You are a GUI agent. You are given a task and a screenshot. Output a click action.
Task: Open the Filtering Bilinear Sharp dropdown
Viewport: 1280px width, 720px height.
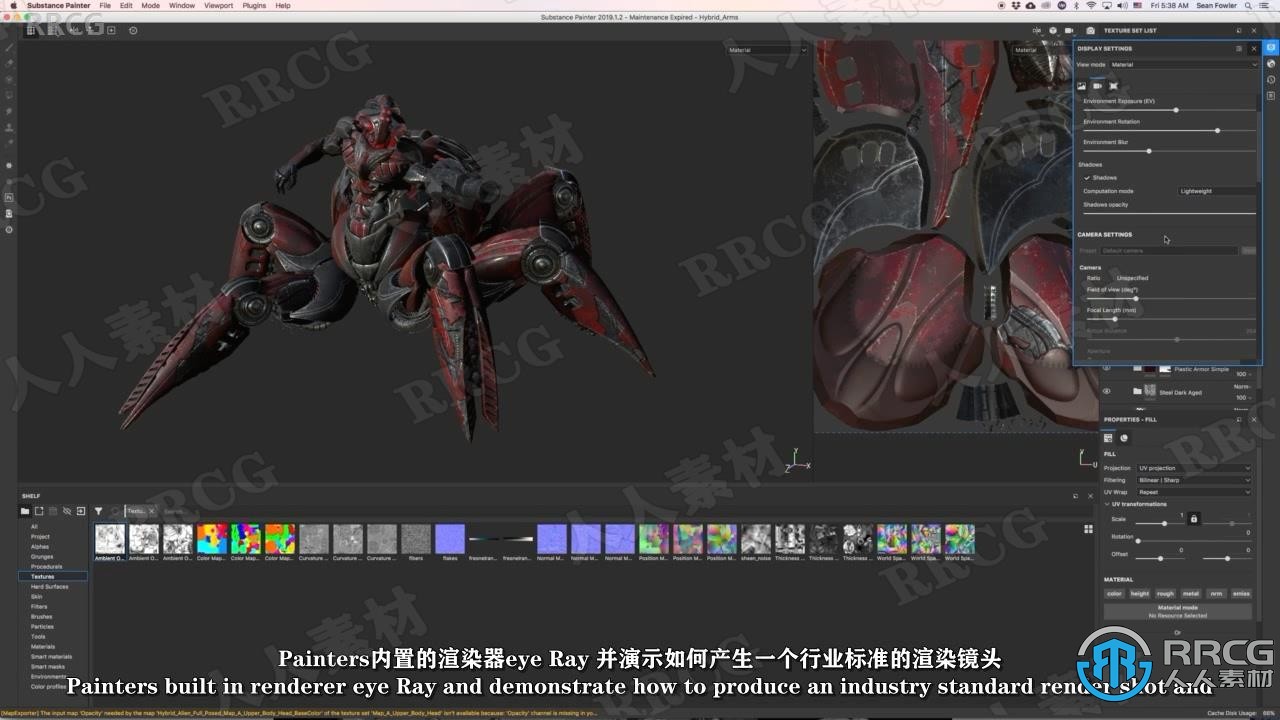coord(1193,480)
